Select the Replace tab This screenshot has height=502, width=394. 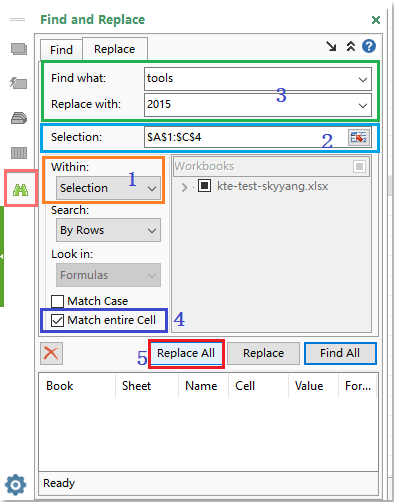coord(115,49)
